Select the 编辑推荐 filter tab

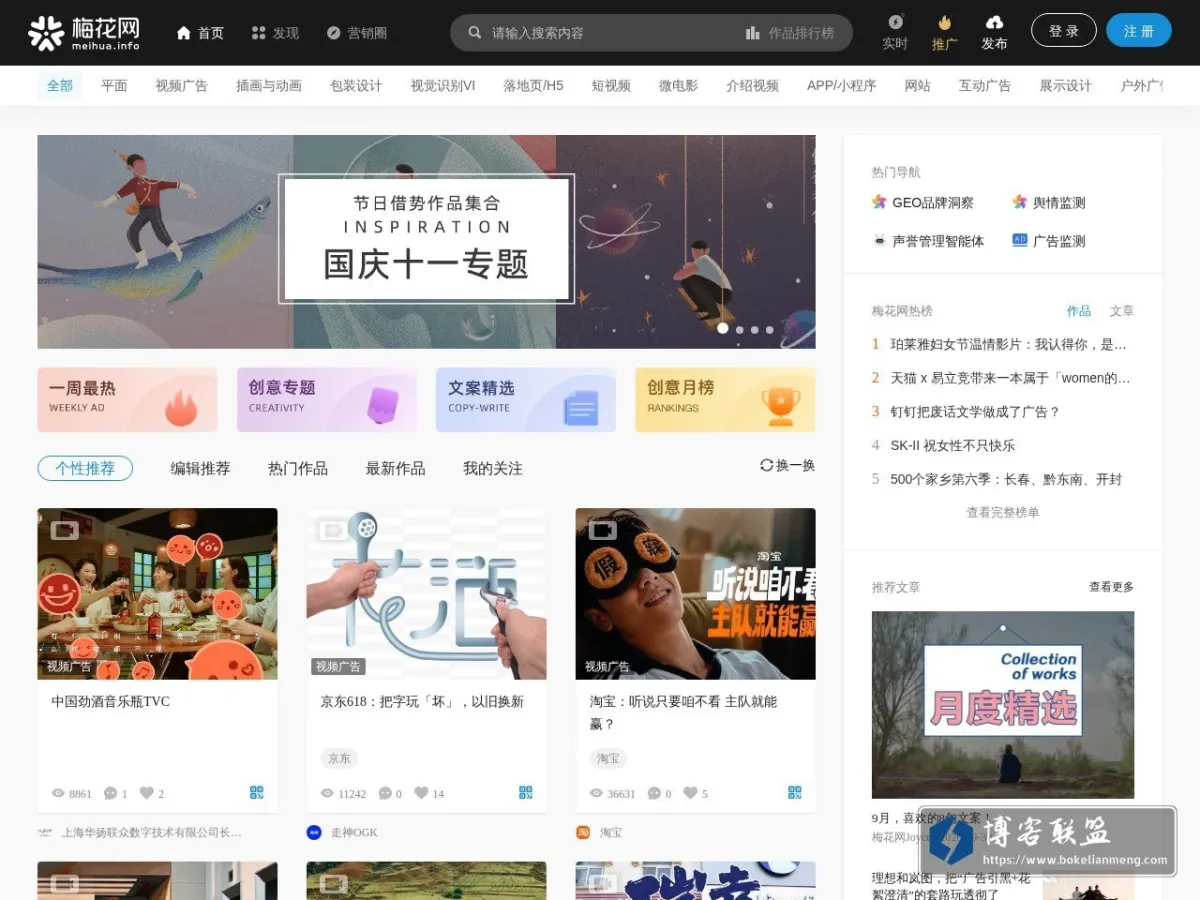coord(200,468)
